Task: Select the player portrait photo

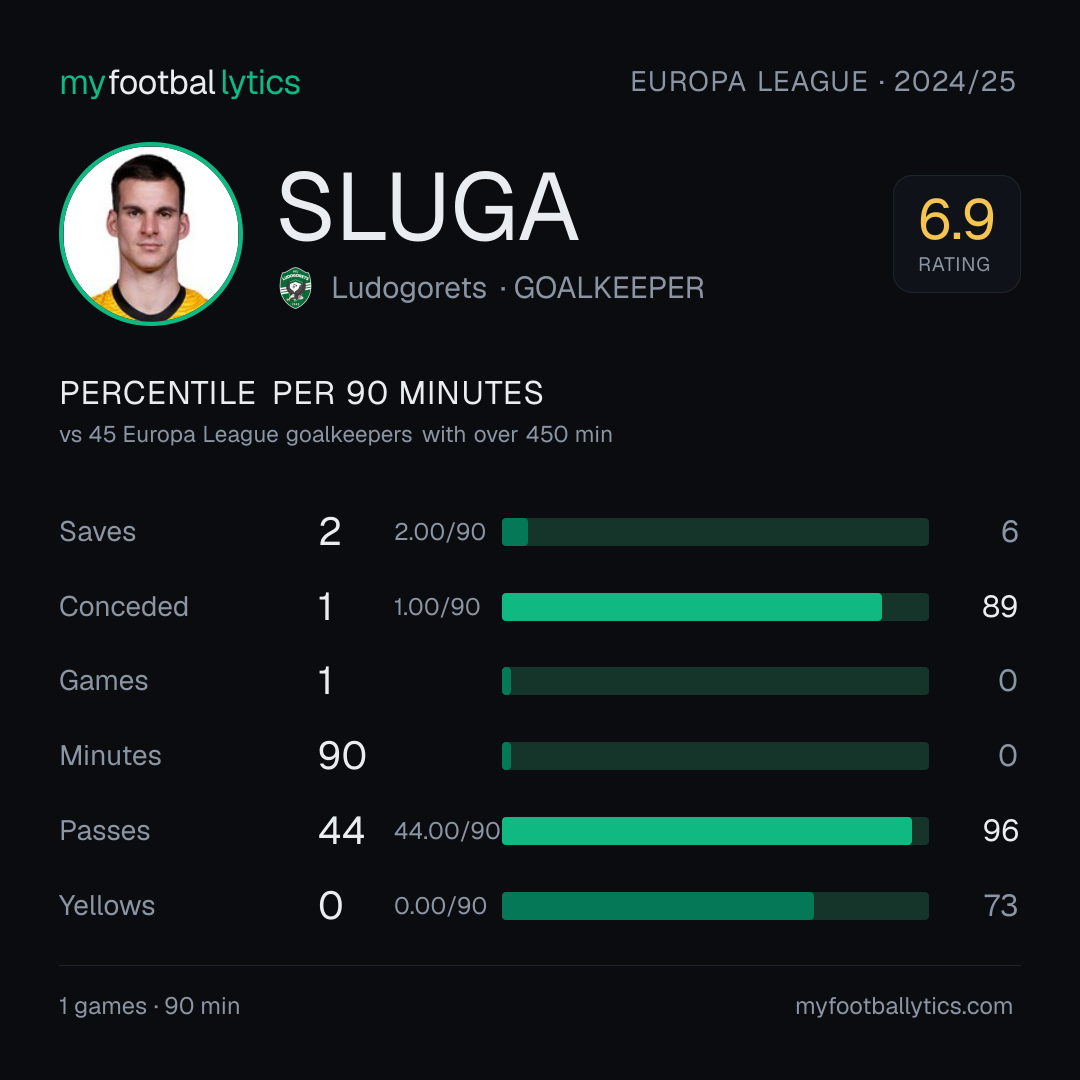Action: [151, 233]
